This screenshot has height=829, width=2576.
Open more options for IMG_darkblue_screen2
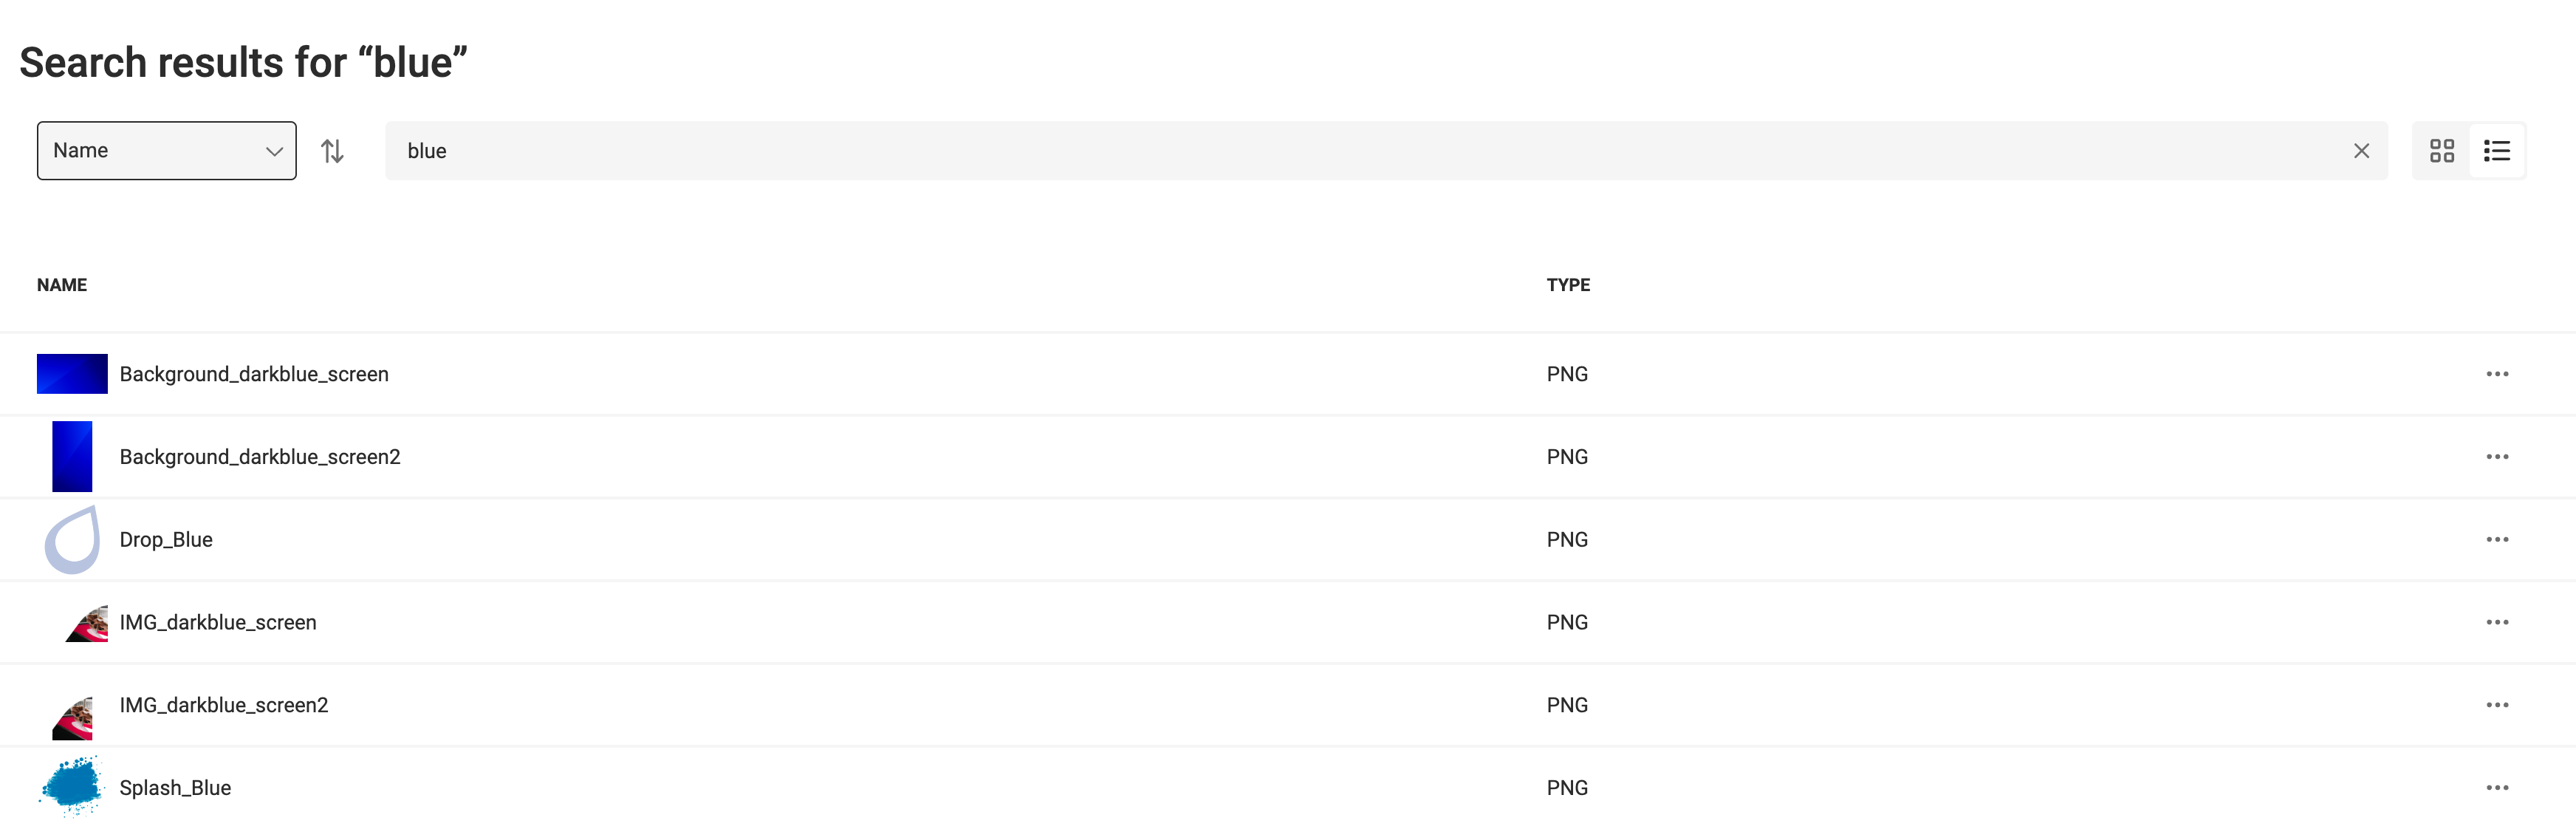(x=2496, y=705)
